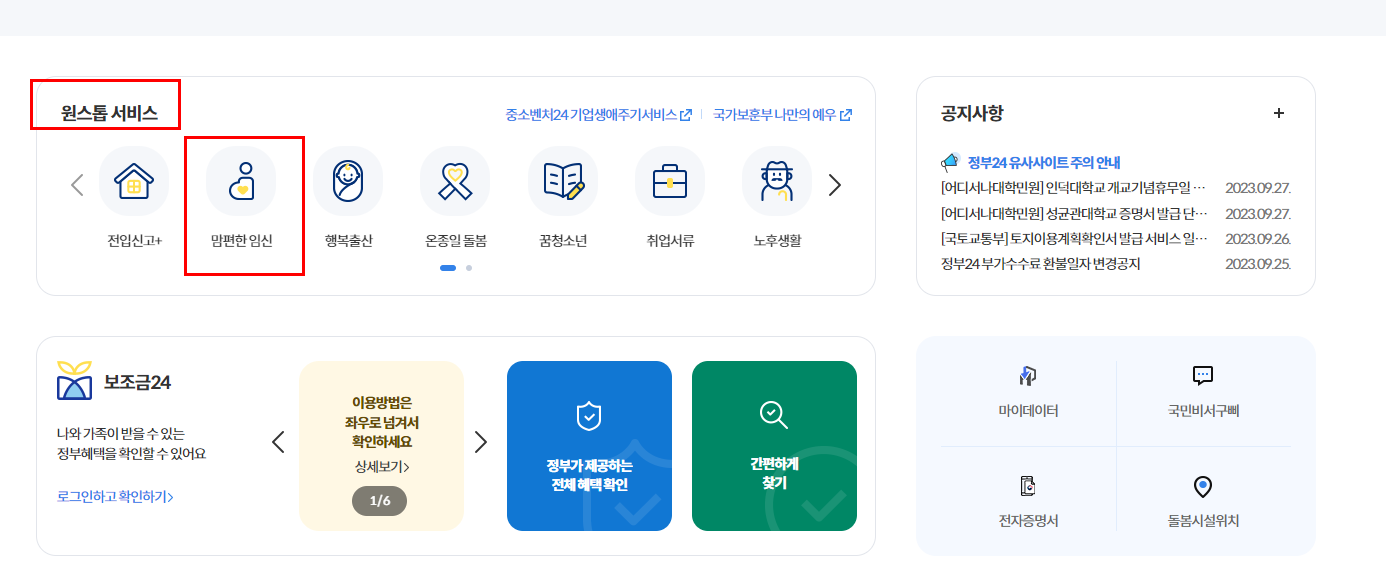Go to next 보조금24 usage slide
This screenshot has width=1386, height=573.
(481, 442)
